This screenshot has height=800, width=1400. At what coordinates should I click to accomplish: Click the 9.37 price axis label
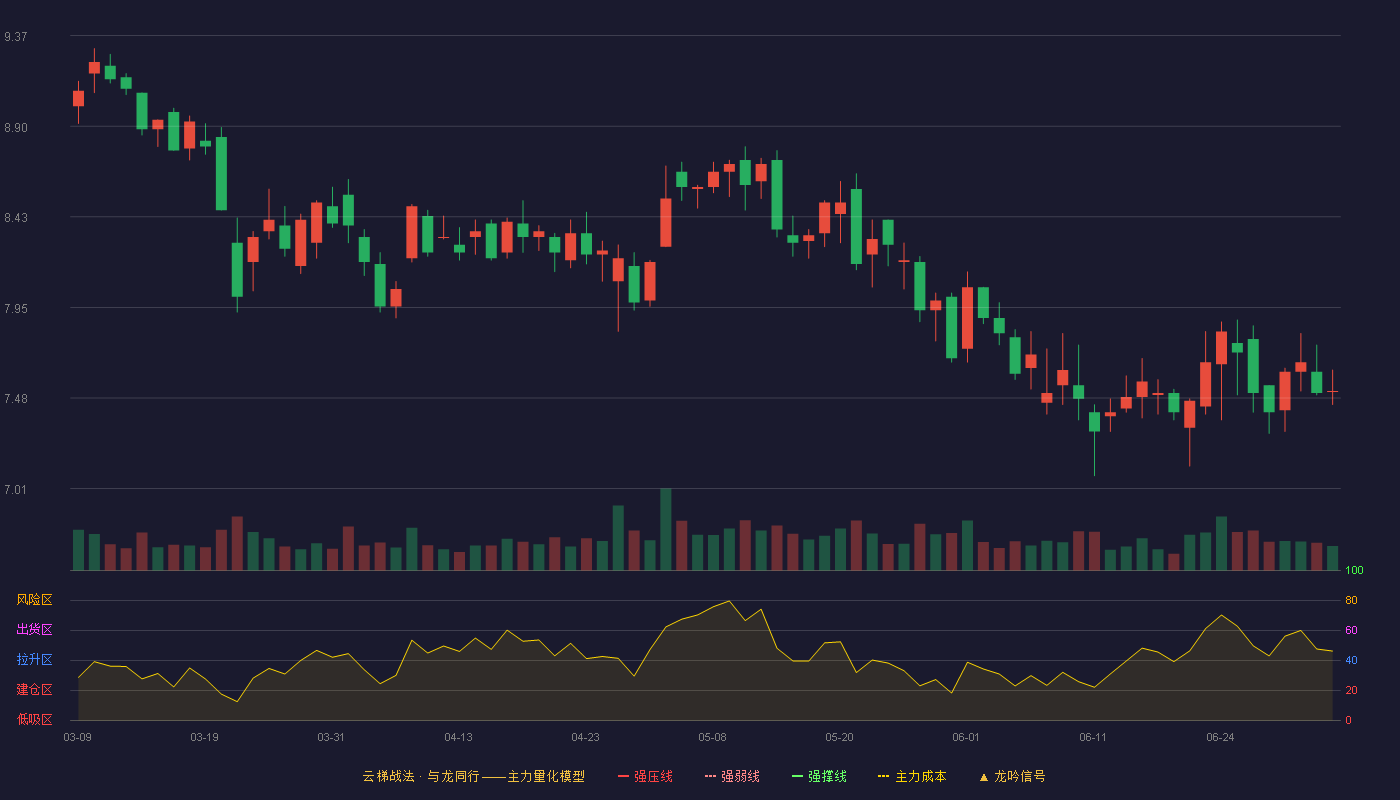pyautogui.click(x=16, y=37)
